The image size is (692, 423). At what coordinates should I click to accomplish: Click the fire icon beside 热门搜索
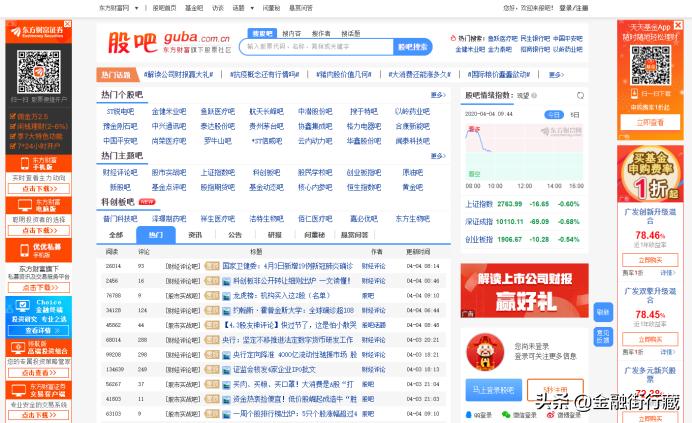[x=453, y=38]
